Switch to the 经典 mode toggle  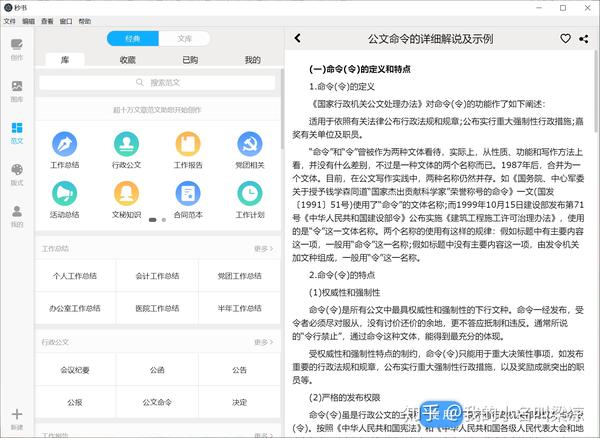pyautogui.click(x=132, y=39)
